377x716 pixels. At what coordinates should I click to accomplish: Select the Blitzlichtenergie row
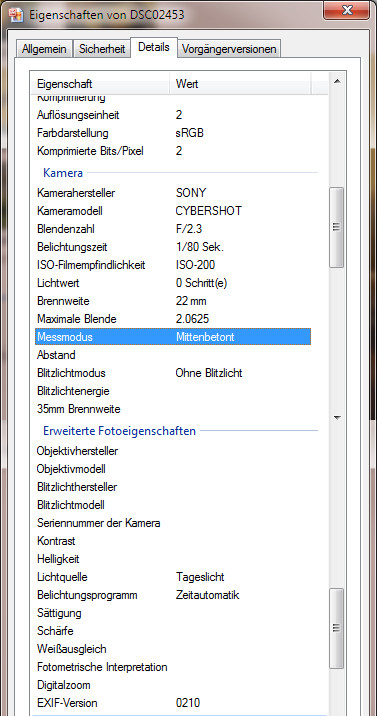click(x=173, y=391)
